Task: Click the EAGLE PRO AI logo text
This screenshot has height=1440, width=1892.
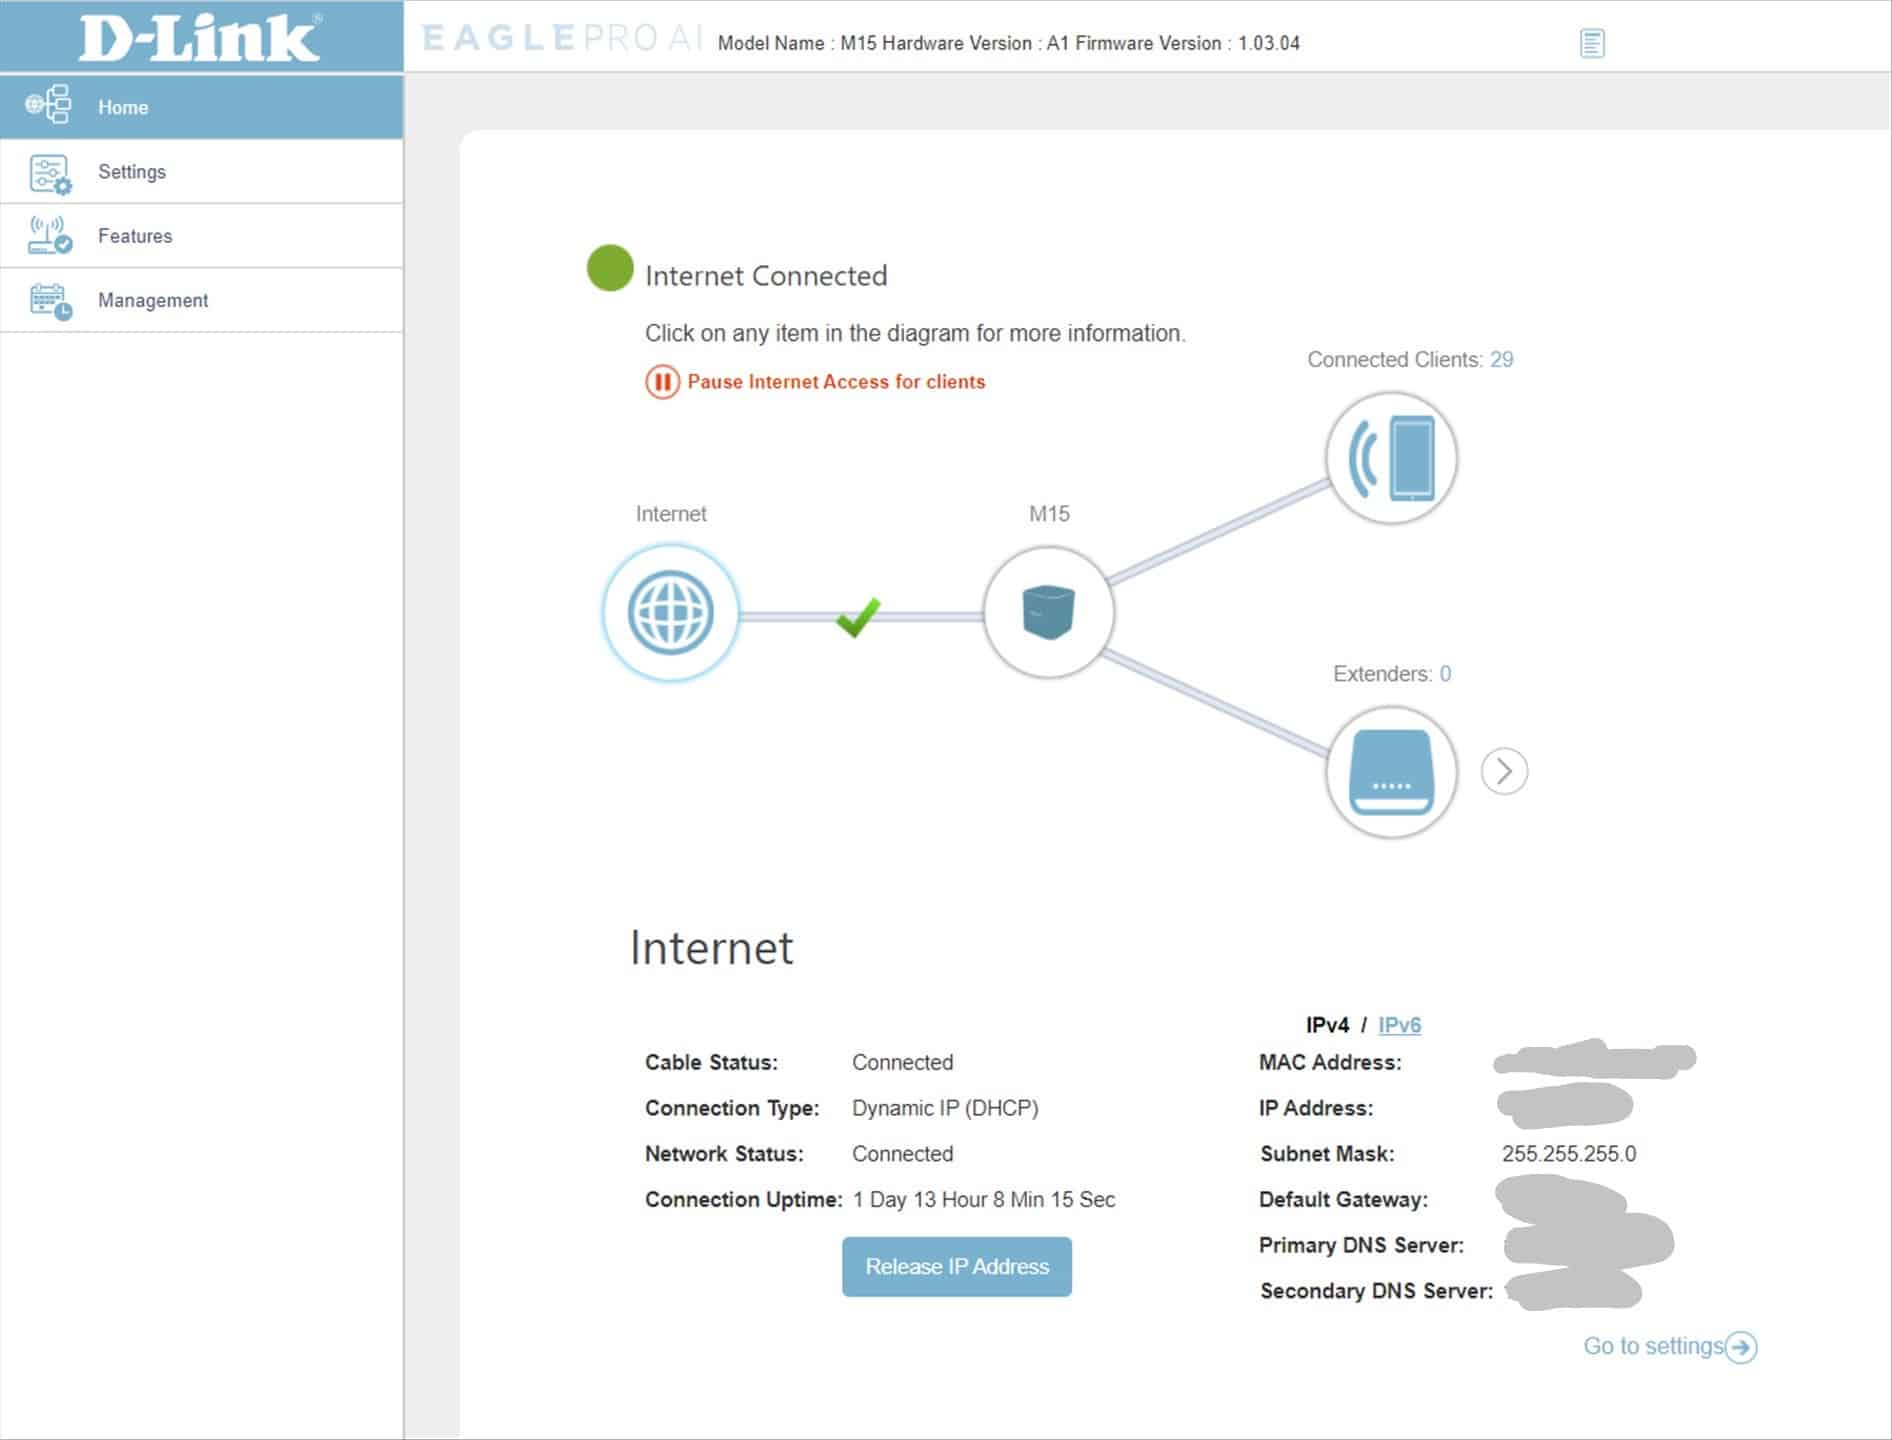Action: click(563, 38)
